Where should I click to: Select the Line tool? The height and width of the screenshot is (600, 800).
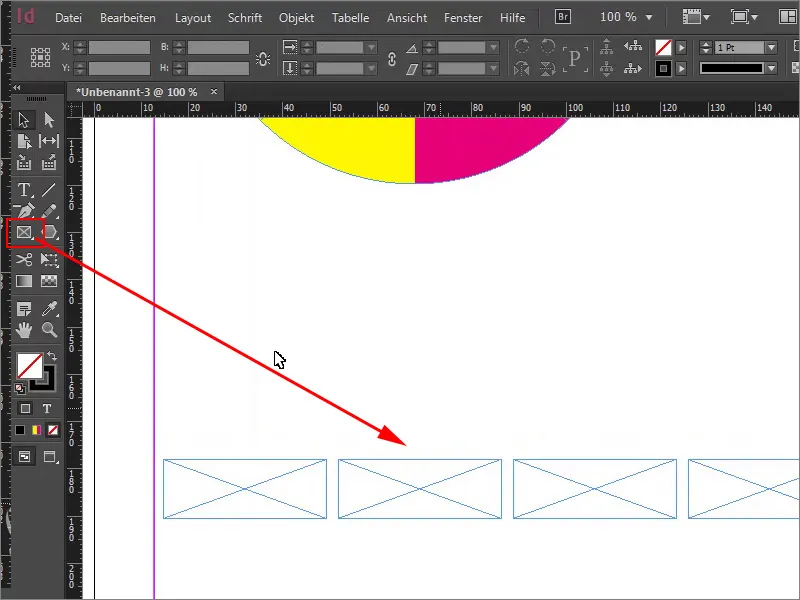pyautogui.click(x=49, y=190)
